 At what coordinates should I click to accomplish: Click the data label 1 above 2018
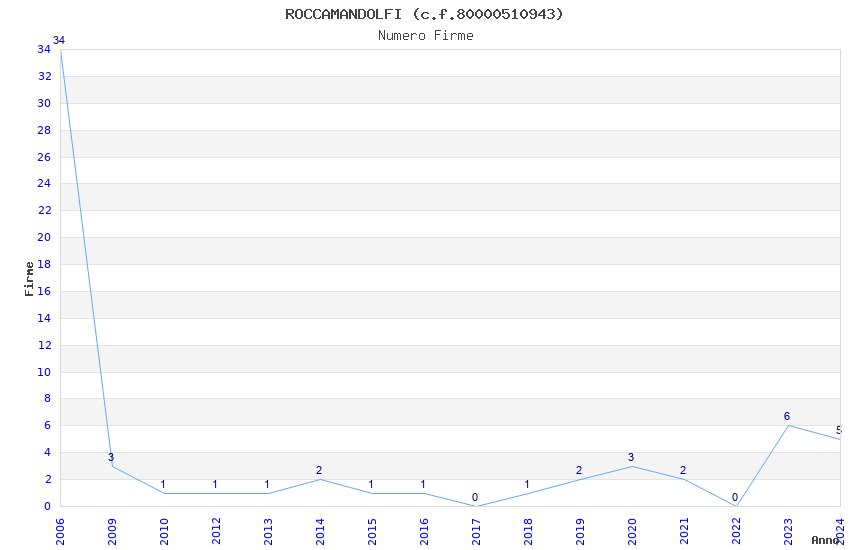point(527,484)
